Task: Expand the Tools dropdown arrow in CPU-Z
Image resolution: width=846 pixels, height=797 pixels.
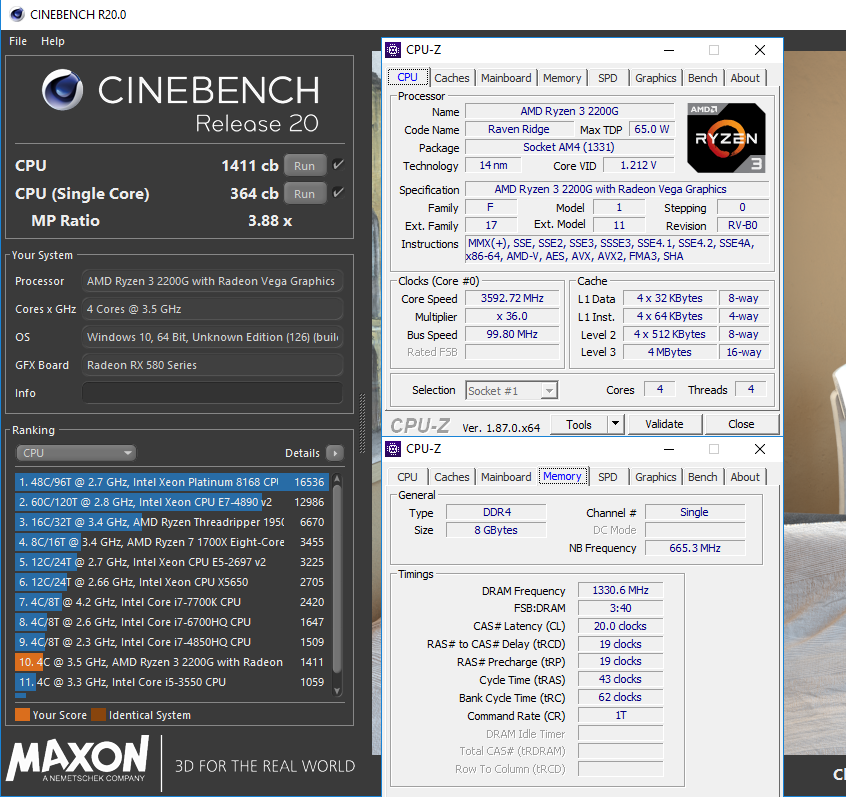Action: 616,425
